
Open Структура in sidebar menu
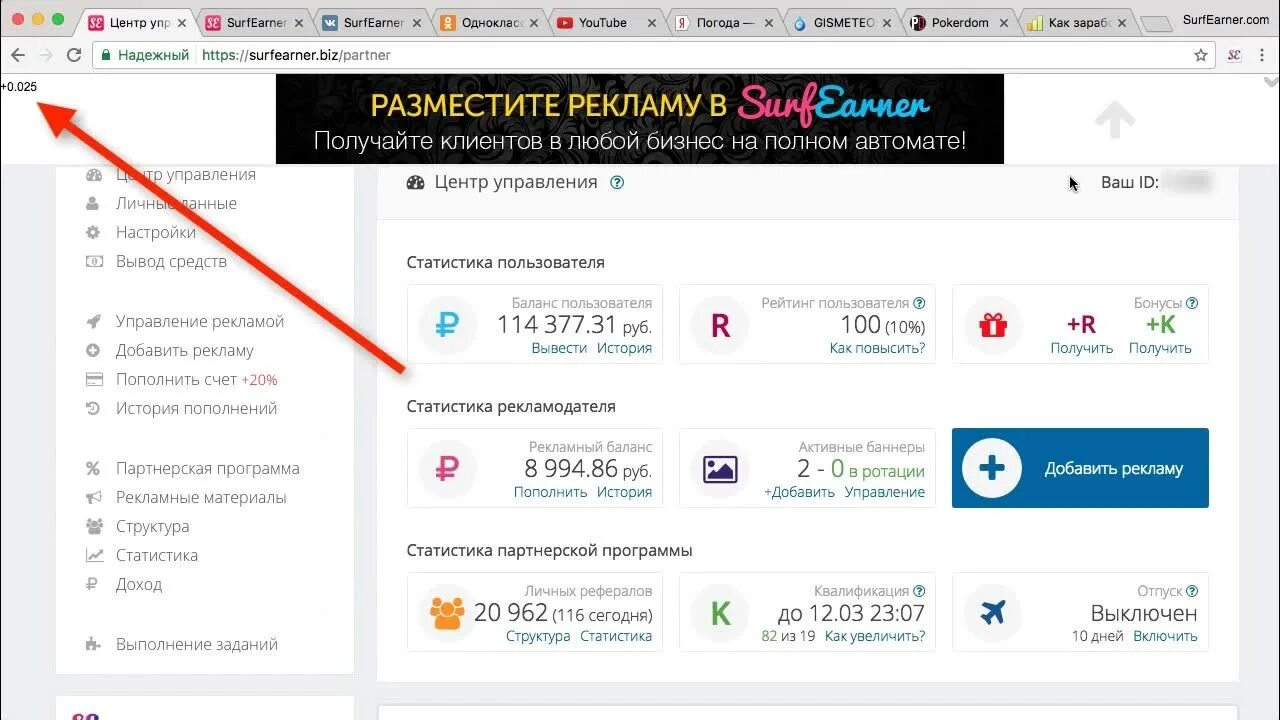(x=152, y=527)
